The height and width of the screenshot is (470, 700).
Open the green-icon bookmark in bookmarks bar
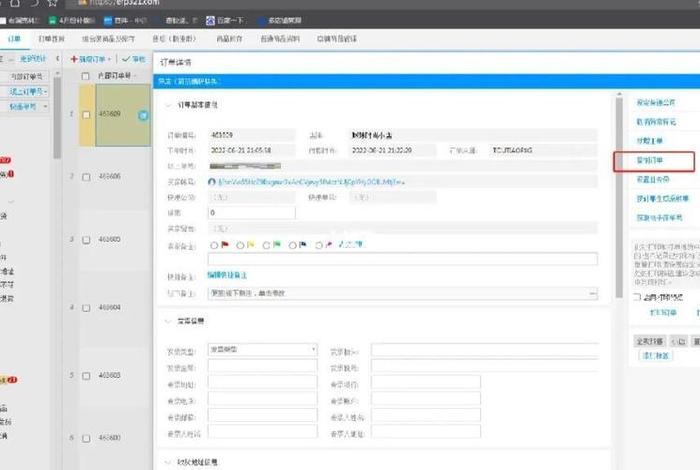[53, 21]
